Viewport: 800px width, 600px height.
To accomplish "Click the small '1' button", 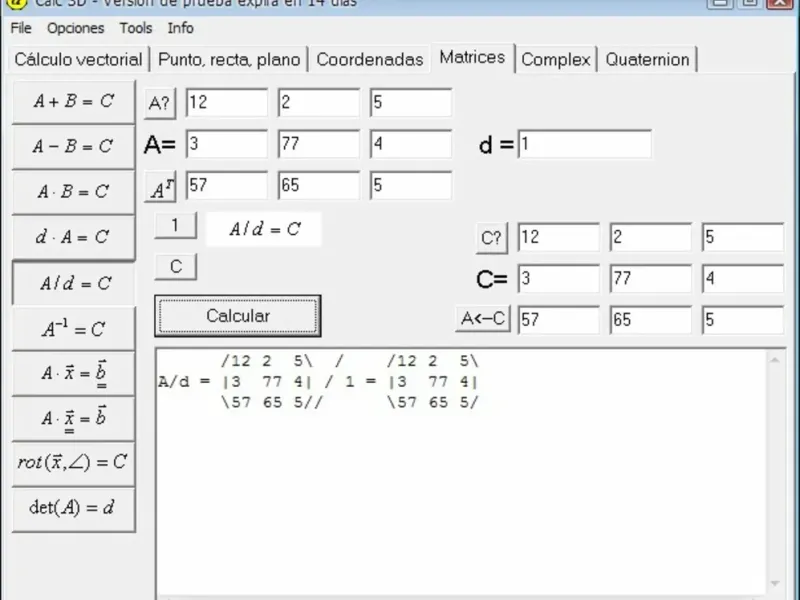I will click(176, 225).
